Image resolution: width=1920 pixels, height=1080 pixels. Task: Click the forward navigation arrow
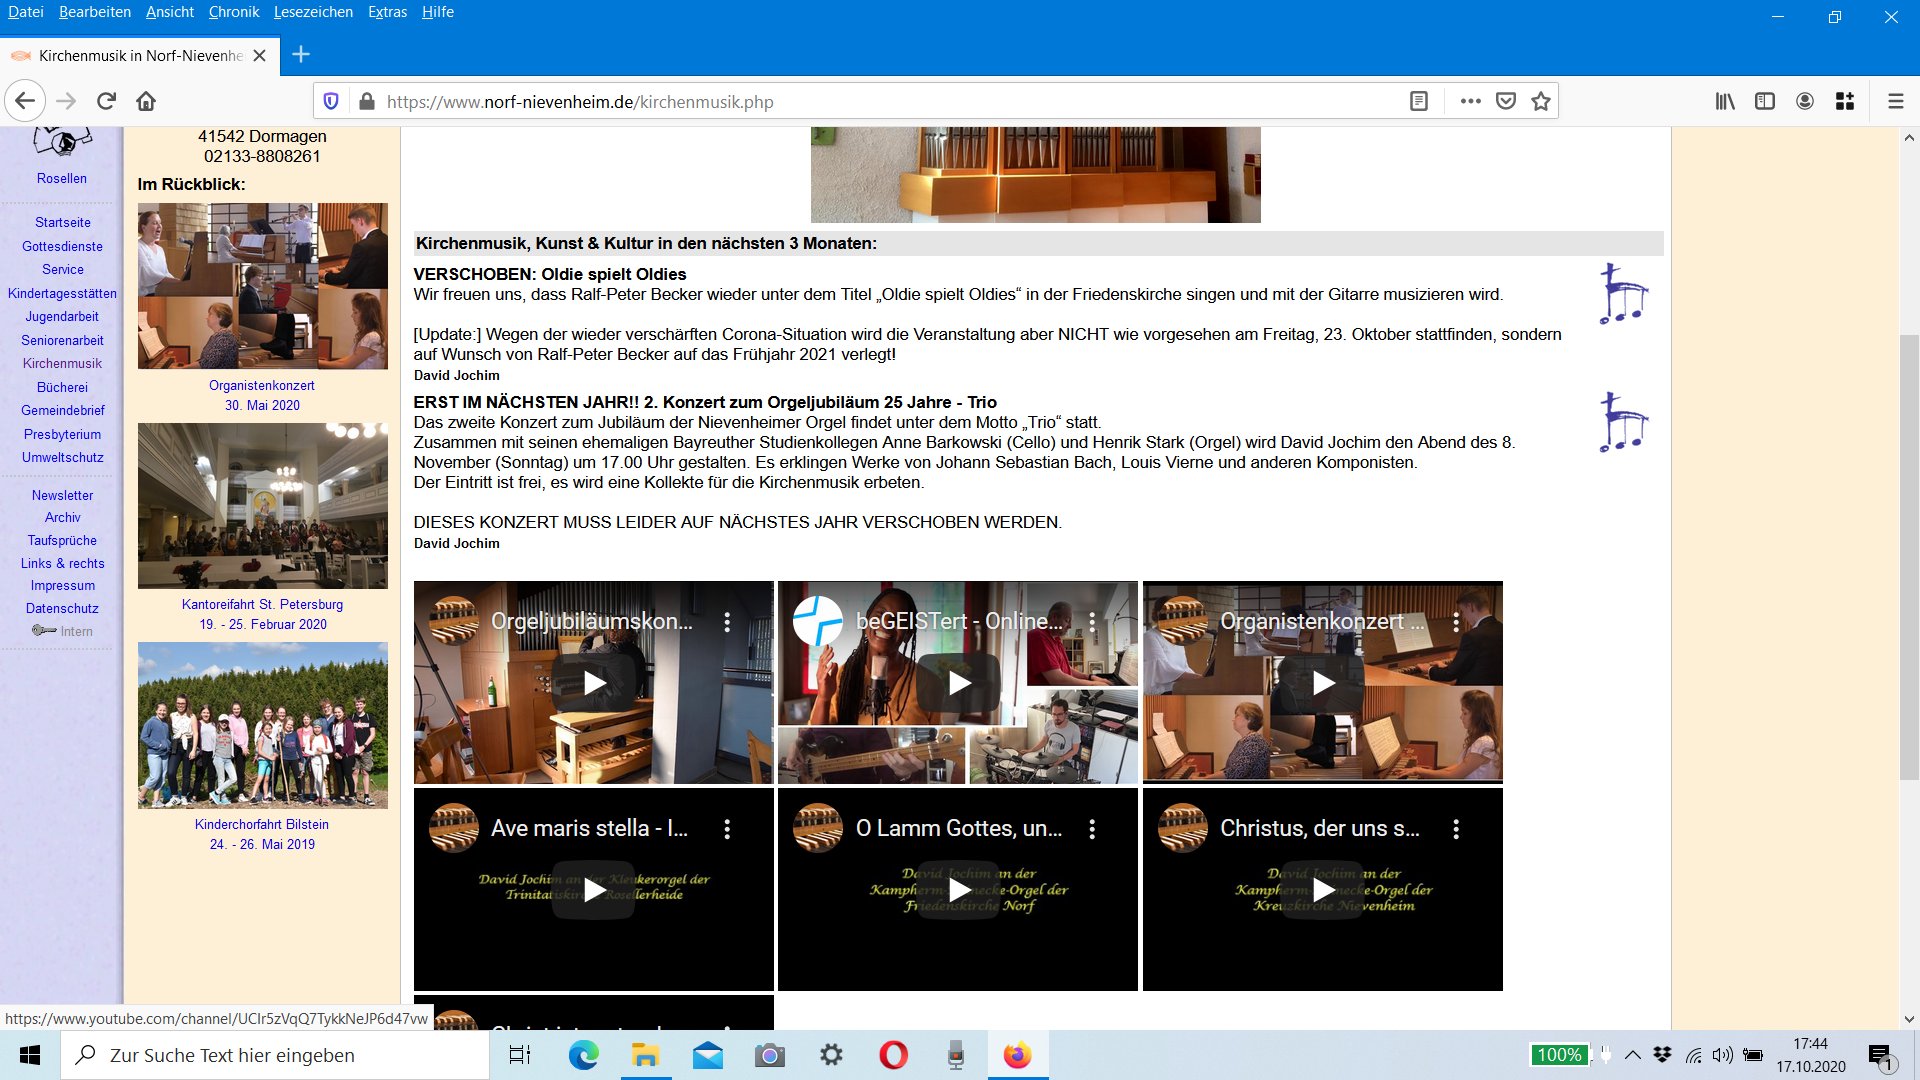66,101
